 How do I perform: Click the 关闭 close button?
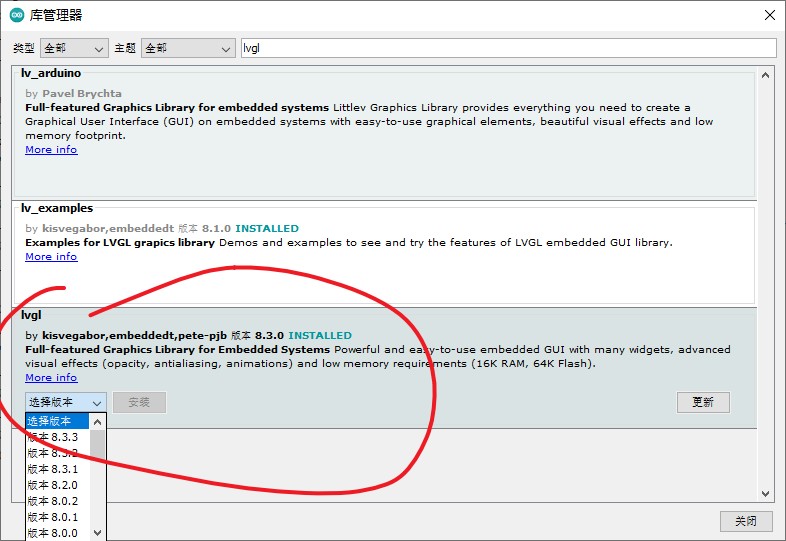click(746, 521)
